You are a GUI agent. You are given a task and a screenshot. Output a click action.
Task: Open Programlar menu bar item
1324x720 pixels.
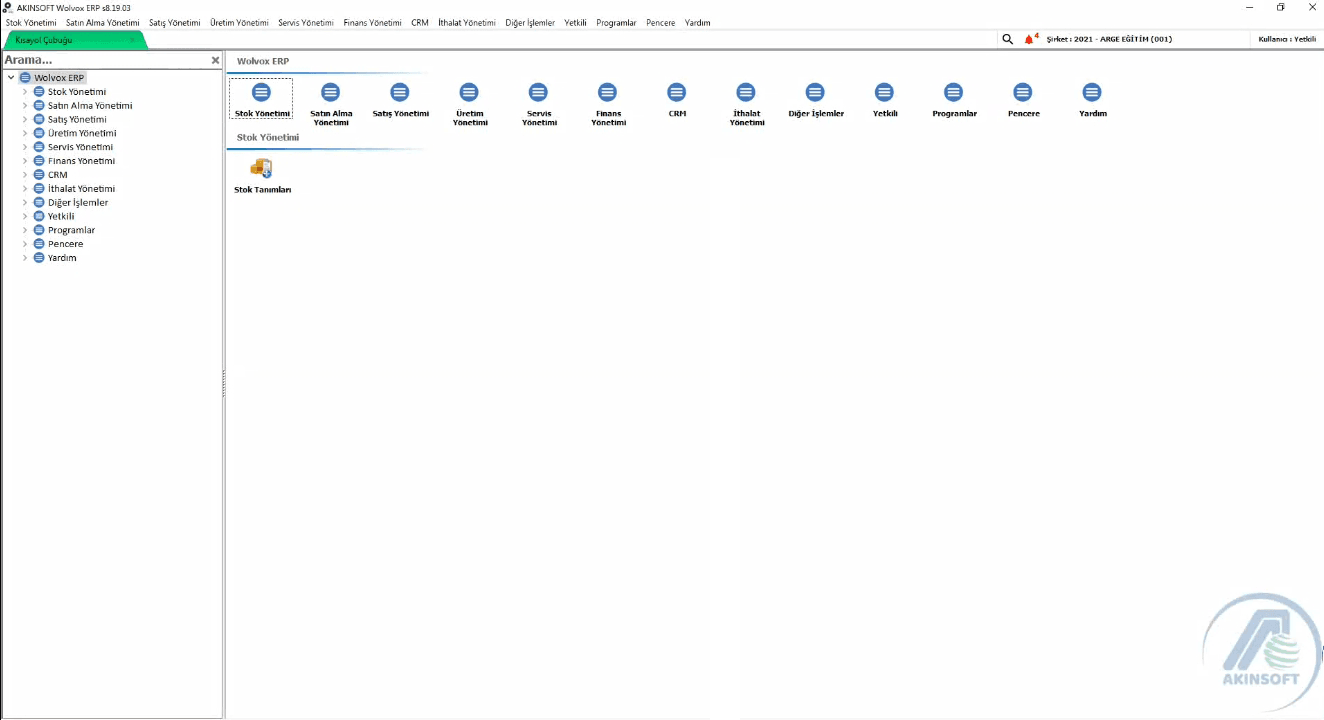pos(616,22)
